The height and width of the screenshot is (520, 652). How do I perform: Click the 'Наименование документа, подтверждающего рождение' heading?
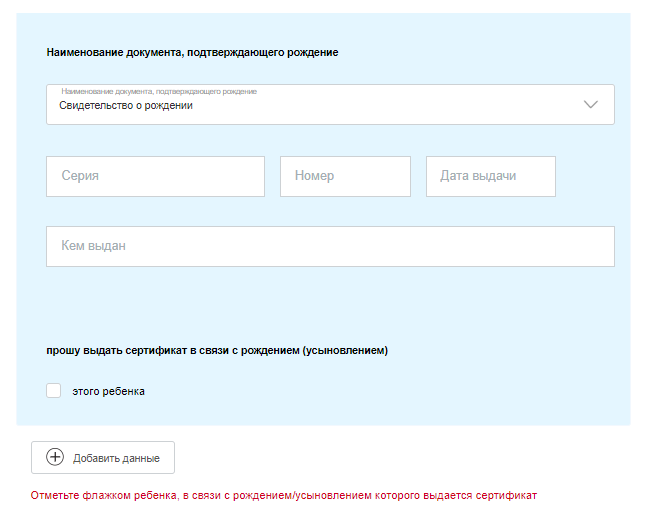tap(192, 52)
